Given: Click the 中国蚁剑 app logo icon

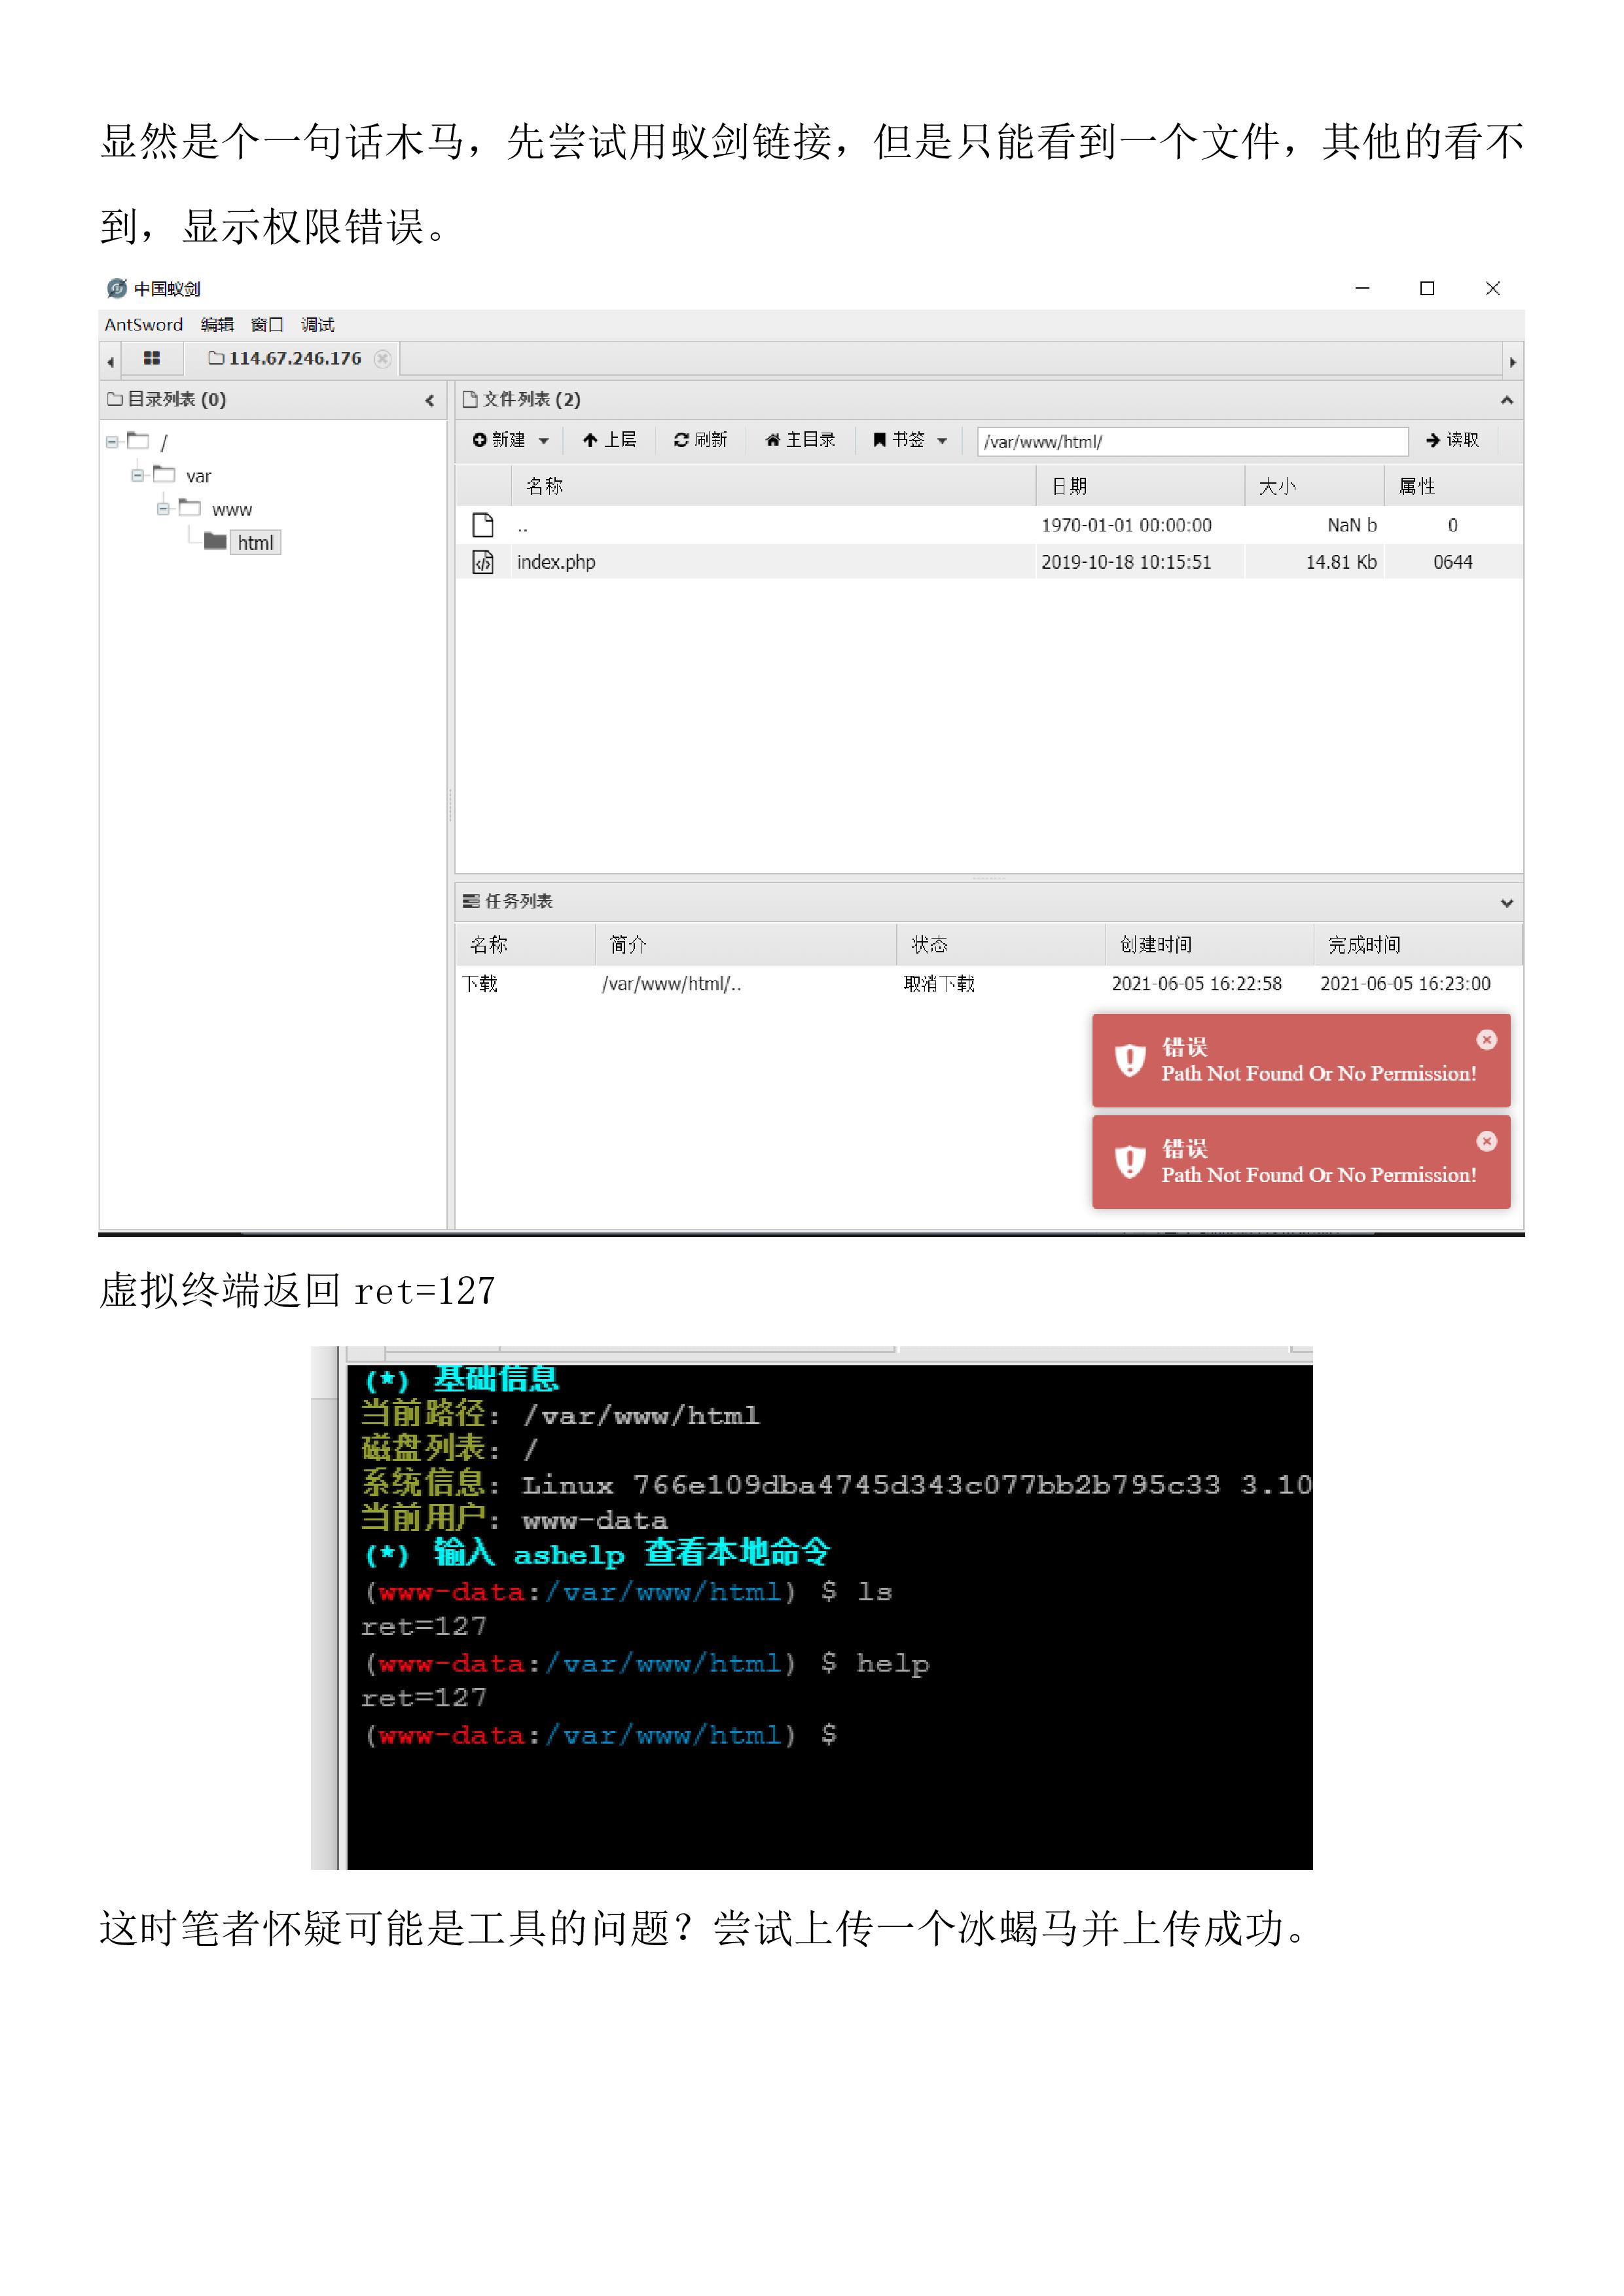Looking at the screenshot, I should 117,289.
